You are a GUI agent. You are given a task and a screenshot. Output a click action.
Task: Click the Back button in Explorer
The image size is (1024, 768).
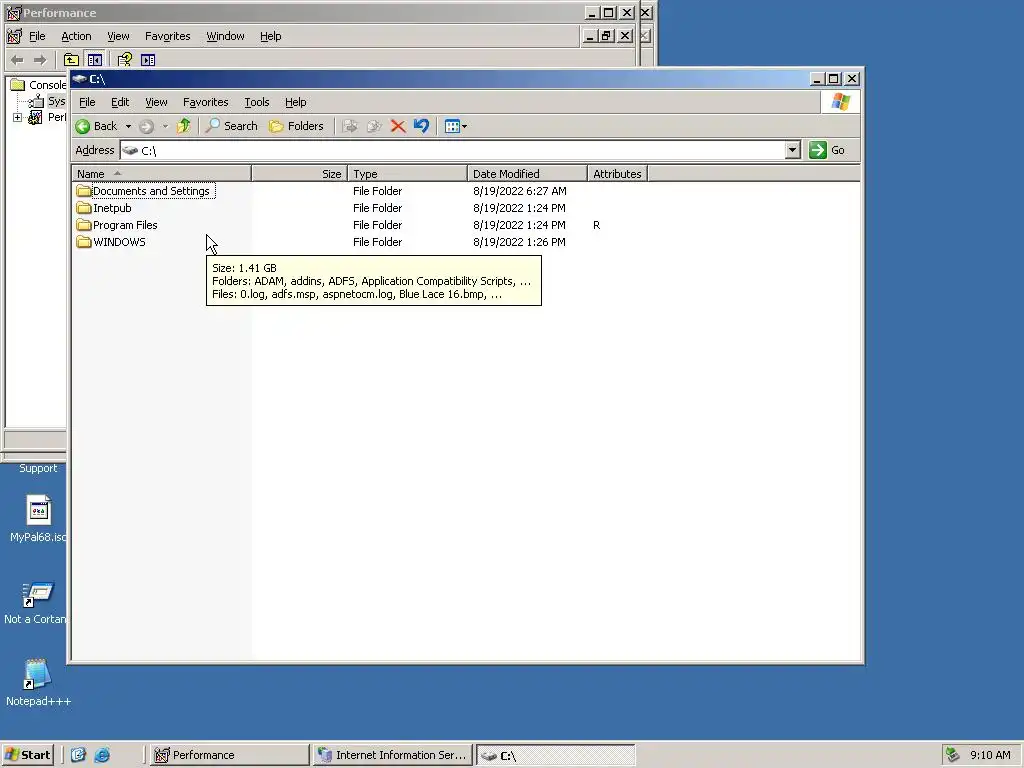click(97, 126)
